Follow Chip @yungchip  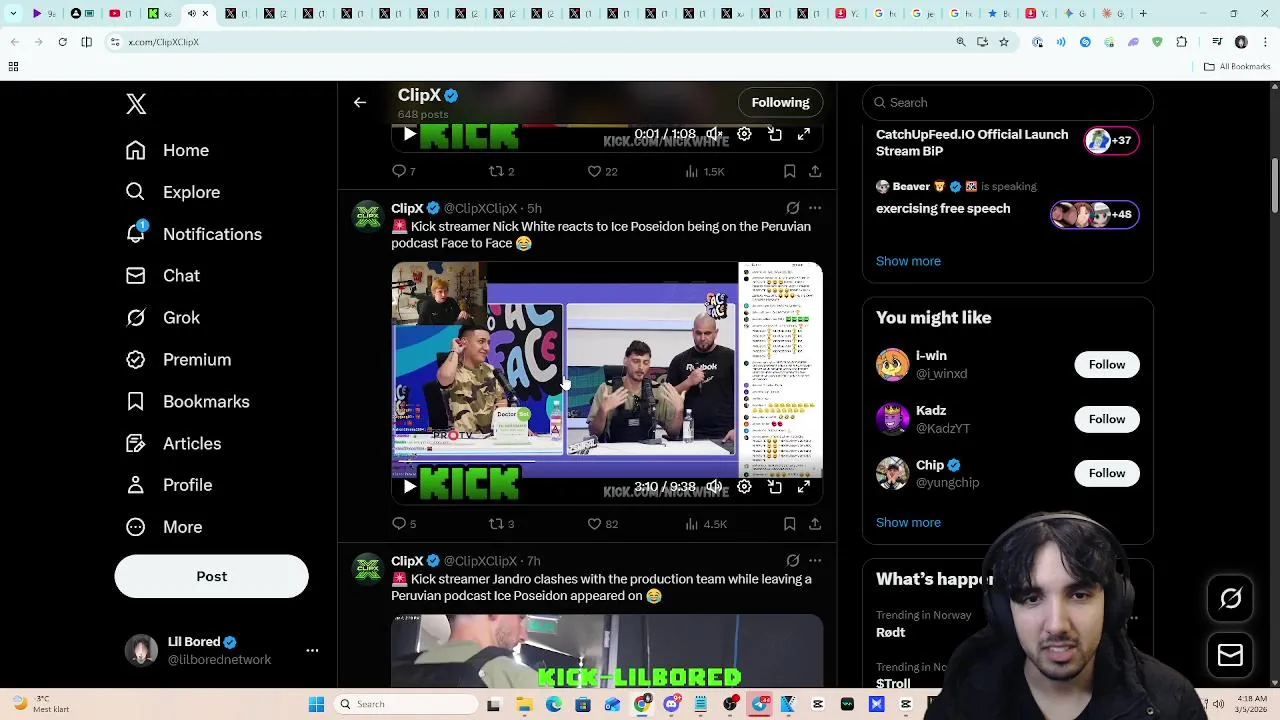pos(1106,473)
